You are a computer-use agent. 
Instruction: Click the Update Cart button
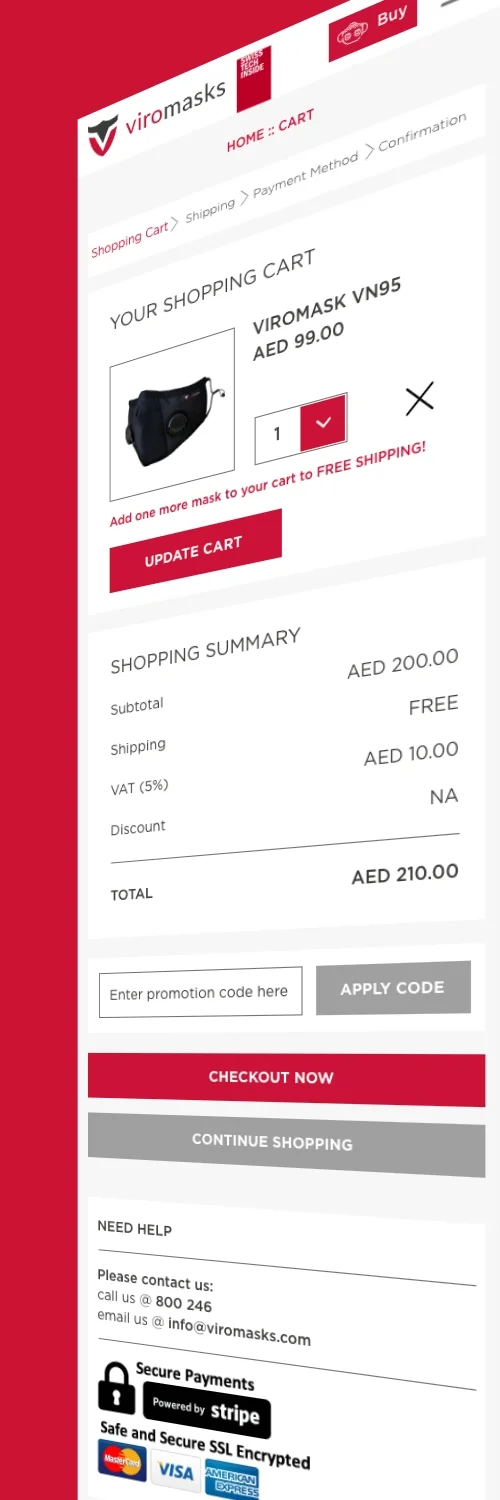pyautogui.click(x=195, y=551)
